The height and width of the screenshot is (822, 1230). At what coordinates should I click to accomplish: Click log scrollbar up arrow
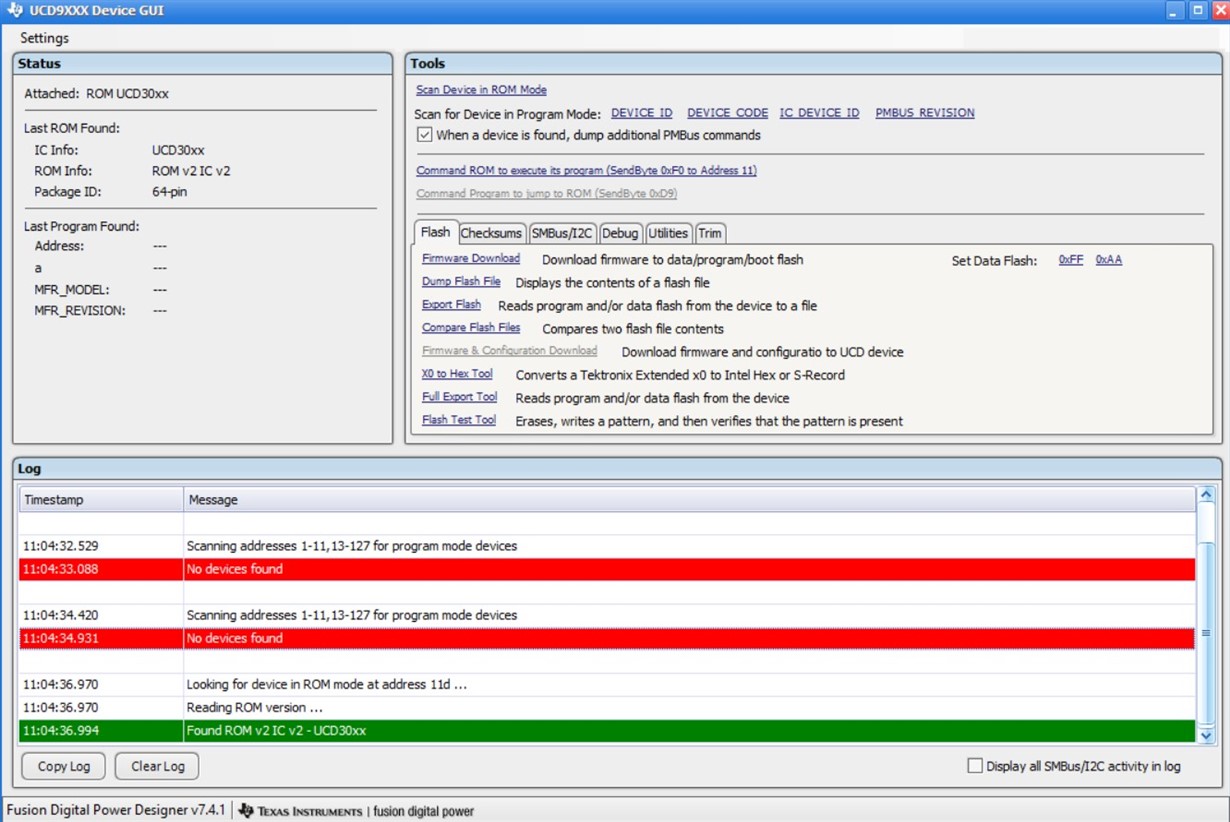pyautogui.click(x=1205, y=497)
